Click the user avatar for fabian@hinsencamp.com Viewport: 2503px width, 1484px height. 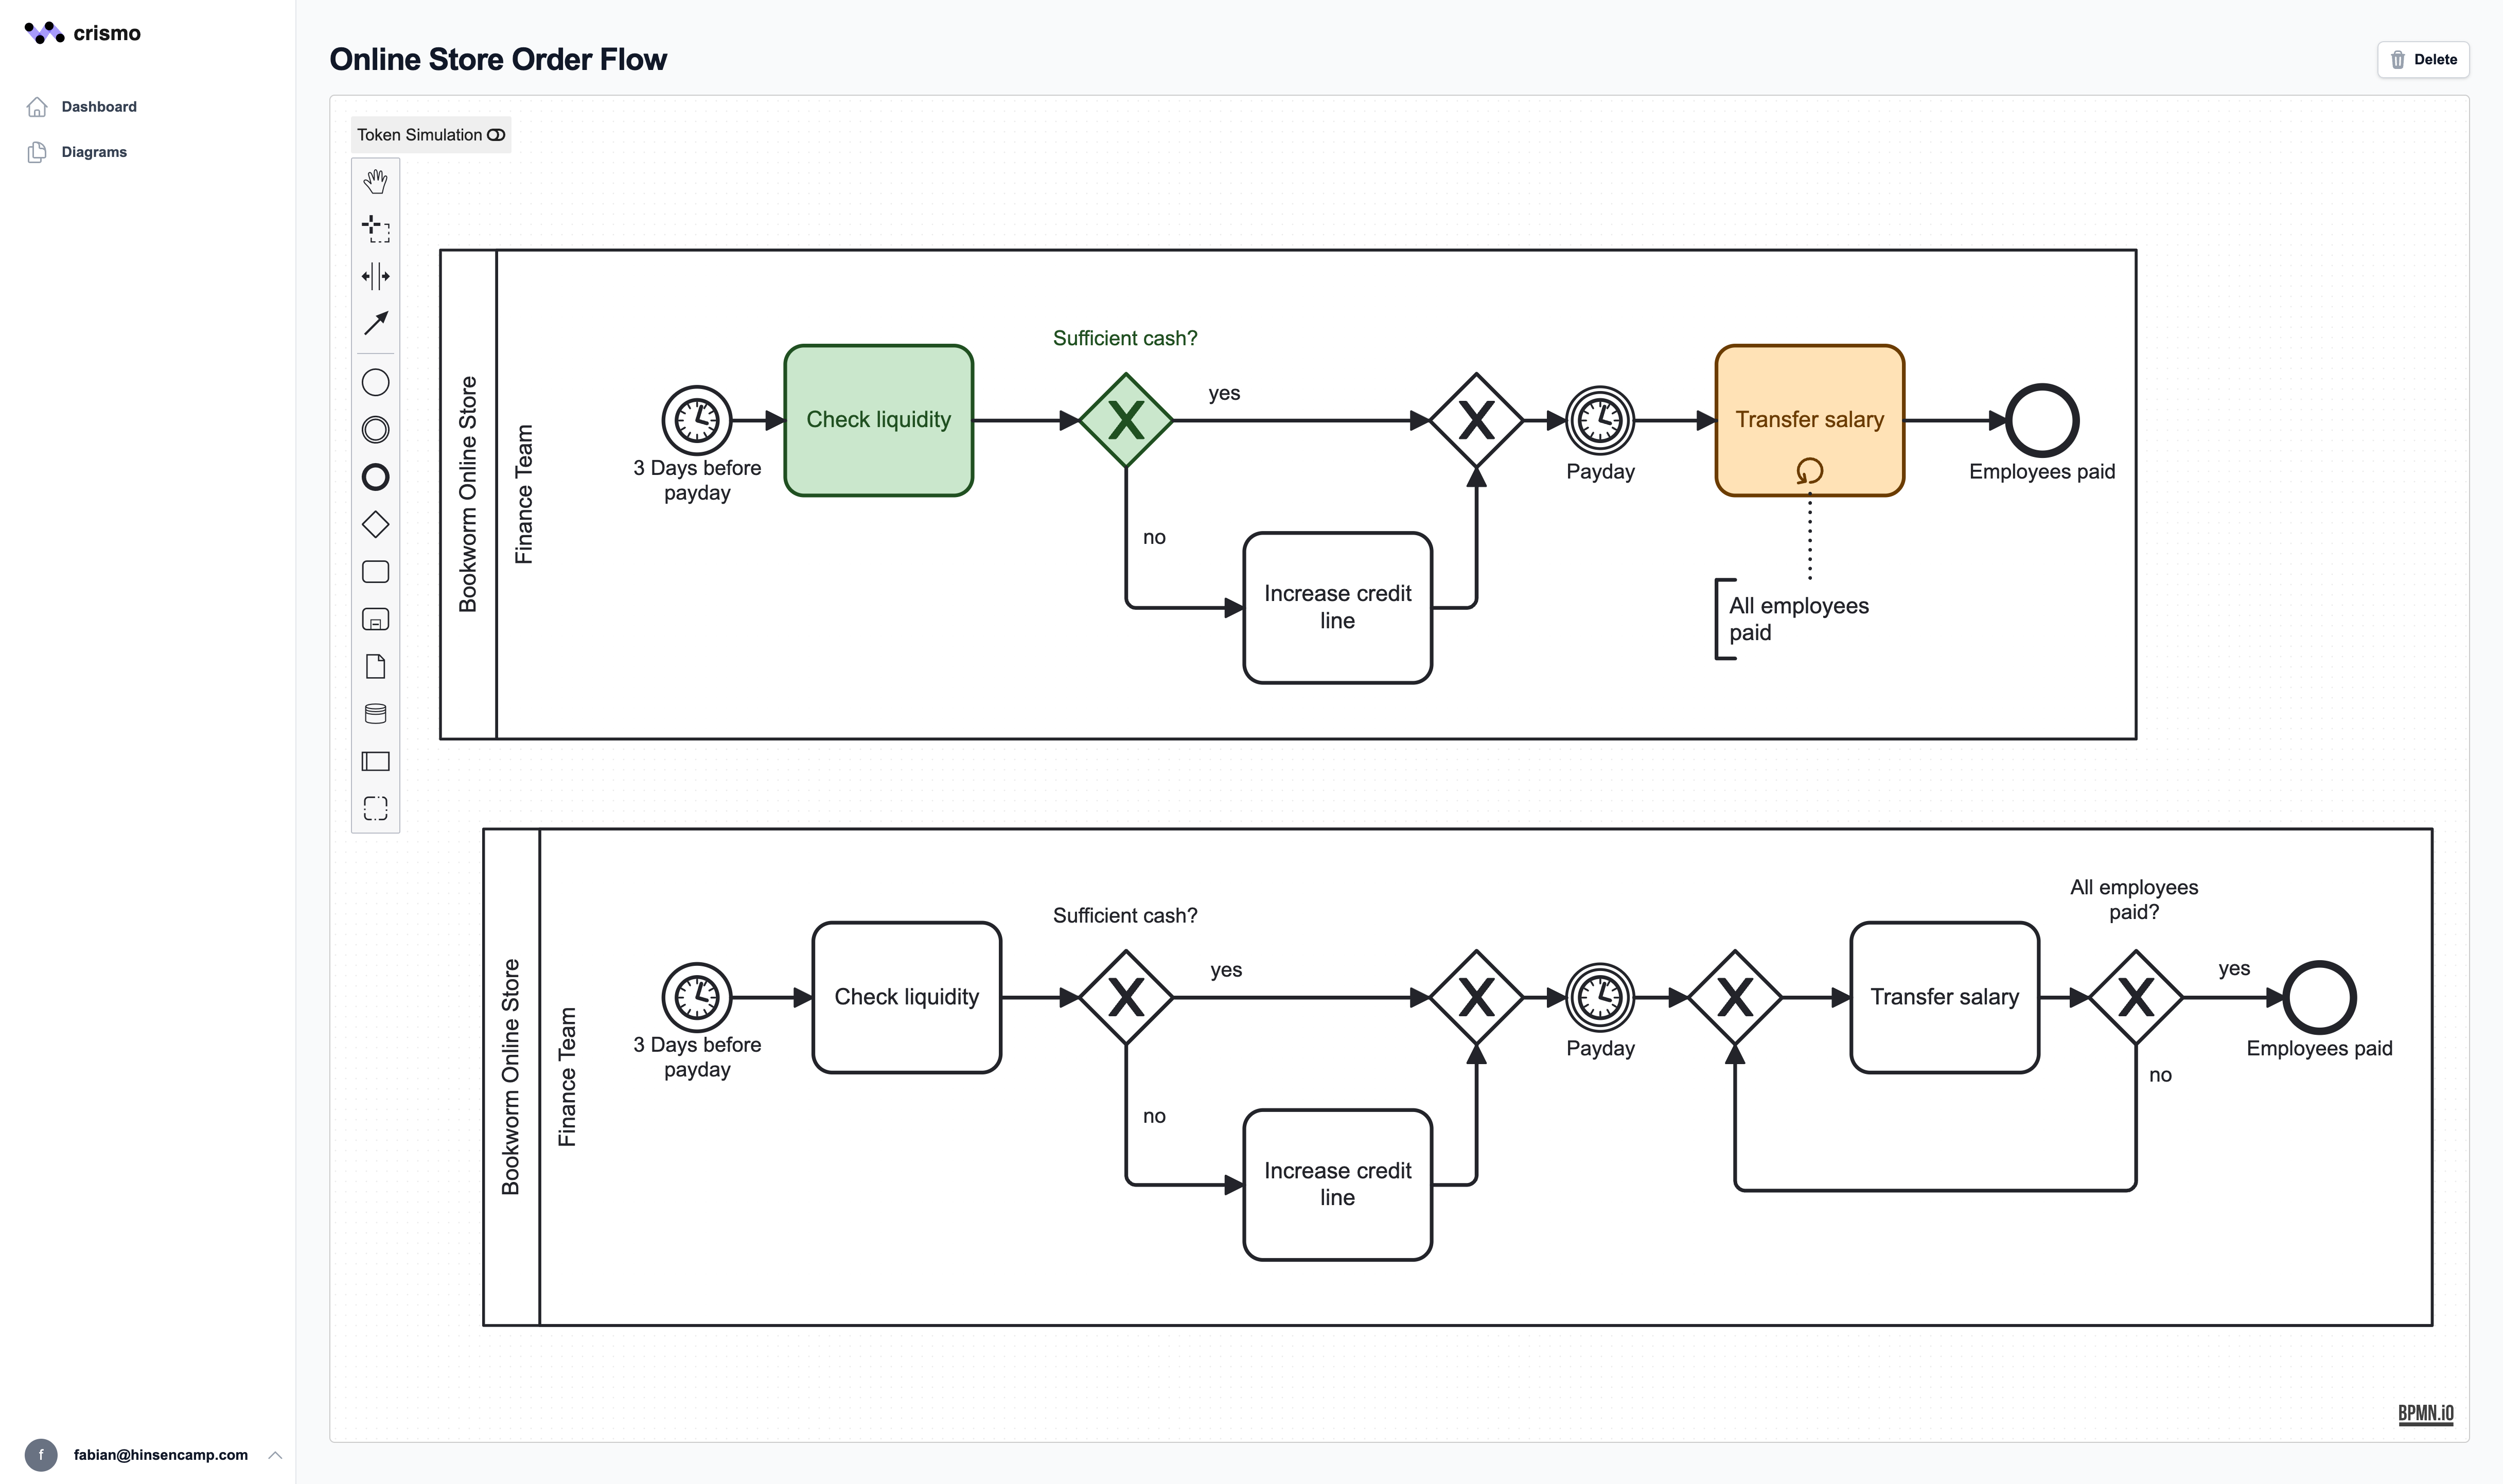click(x=41, y=1455)
